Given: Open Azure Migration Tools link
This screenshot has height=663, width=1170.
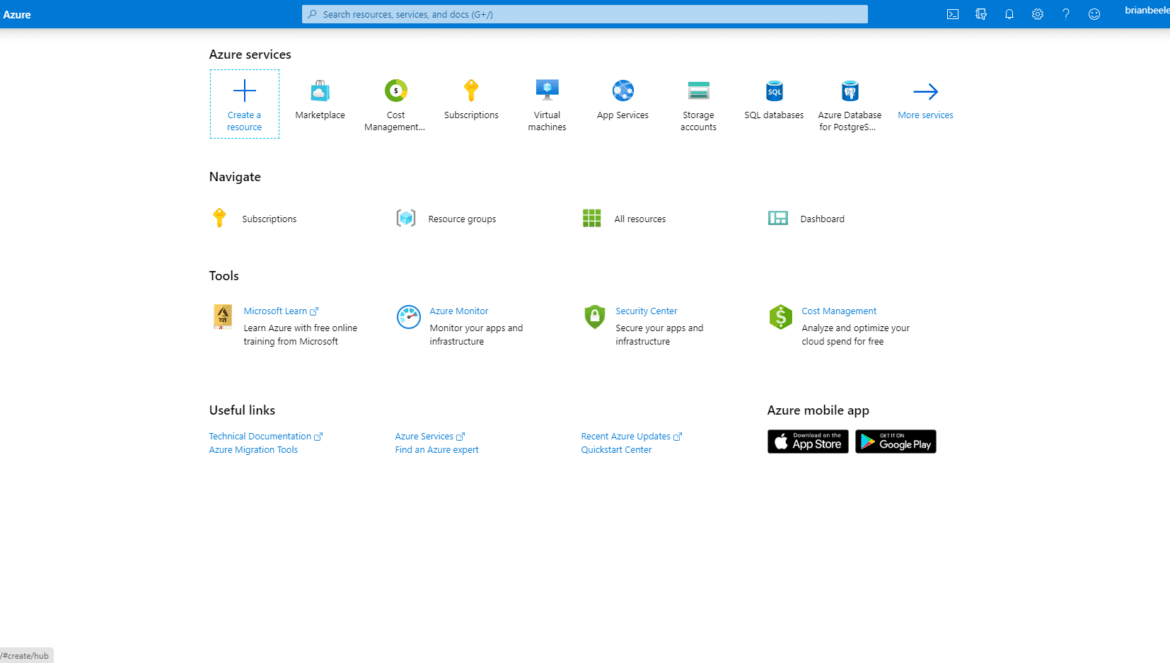Looking at the screenshot, I should tap(253, 450).
